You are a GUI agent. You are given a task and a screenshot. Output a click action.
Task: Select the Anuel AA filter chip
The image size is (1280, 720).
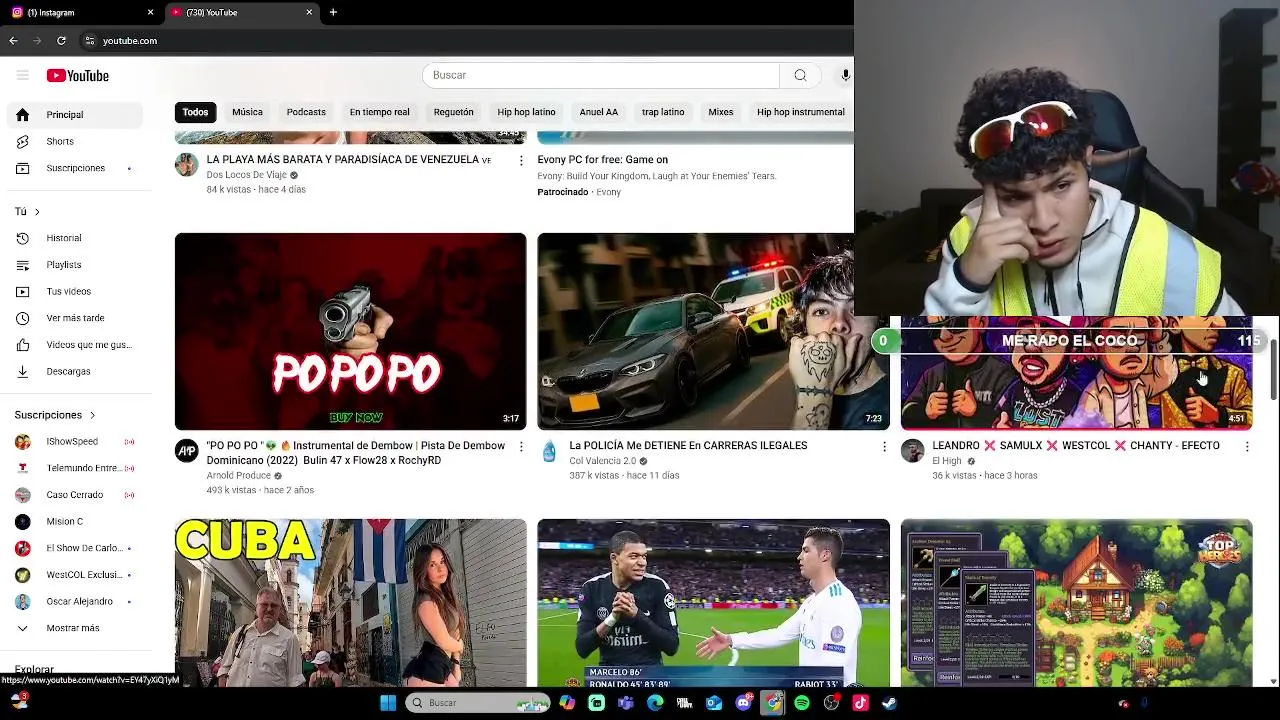point(599,112)
